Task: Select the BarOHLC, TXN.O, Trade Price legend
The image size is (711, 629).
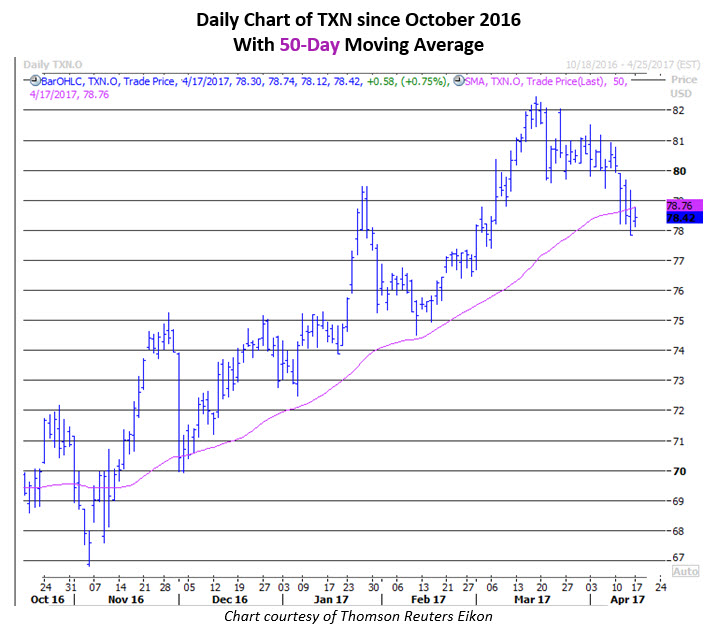Action: click(x=109, y=82)
